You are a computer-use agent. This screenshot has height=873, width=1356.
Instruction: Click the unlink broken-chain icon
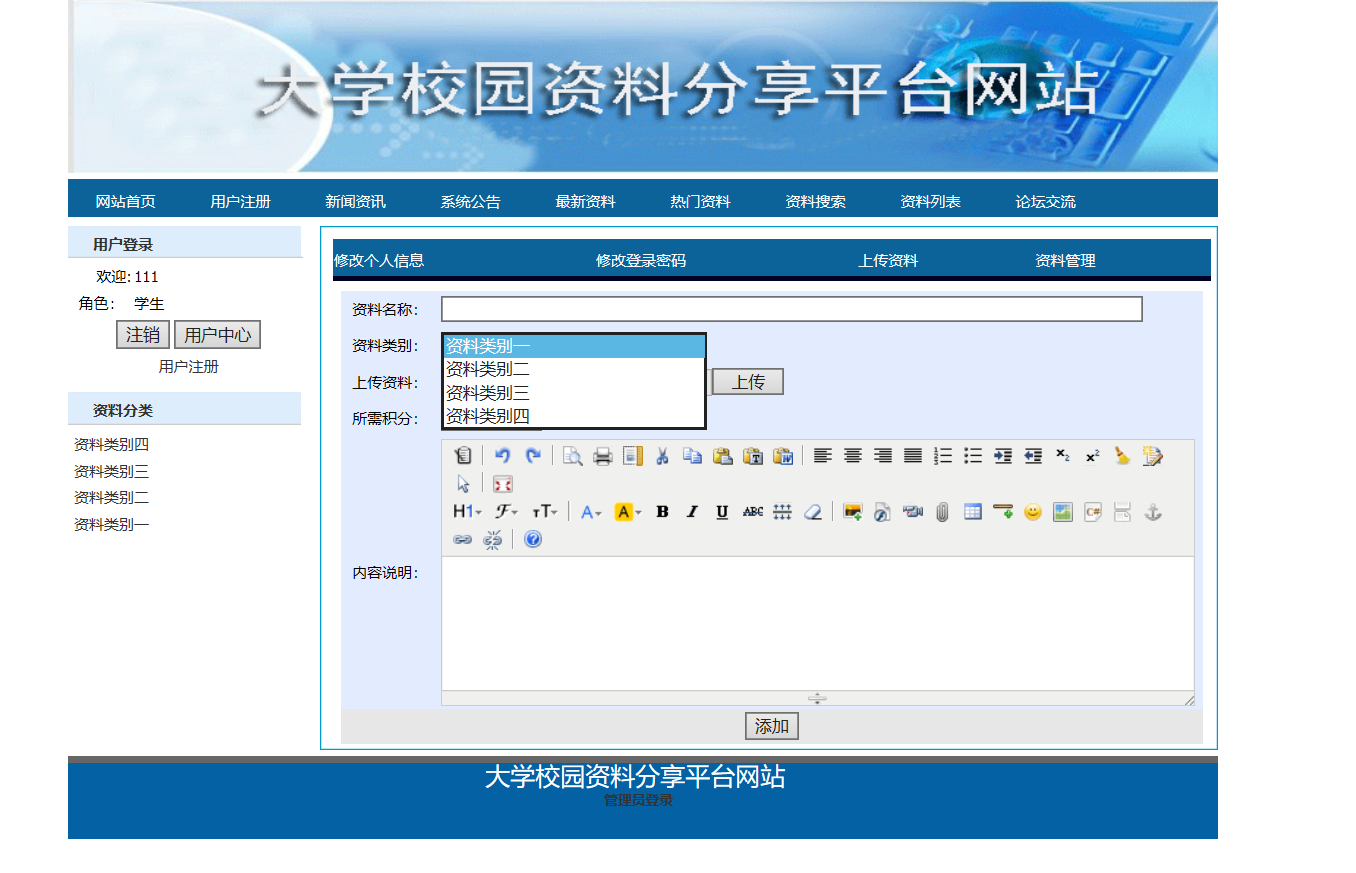click(x=493, y=540)
